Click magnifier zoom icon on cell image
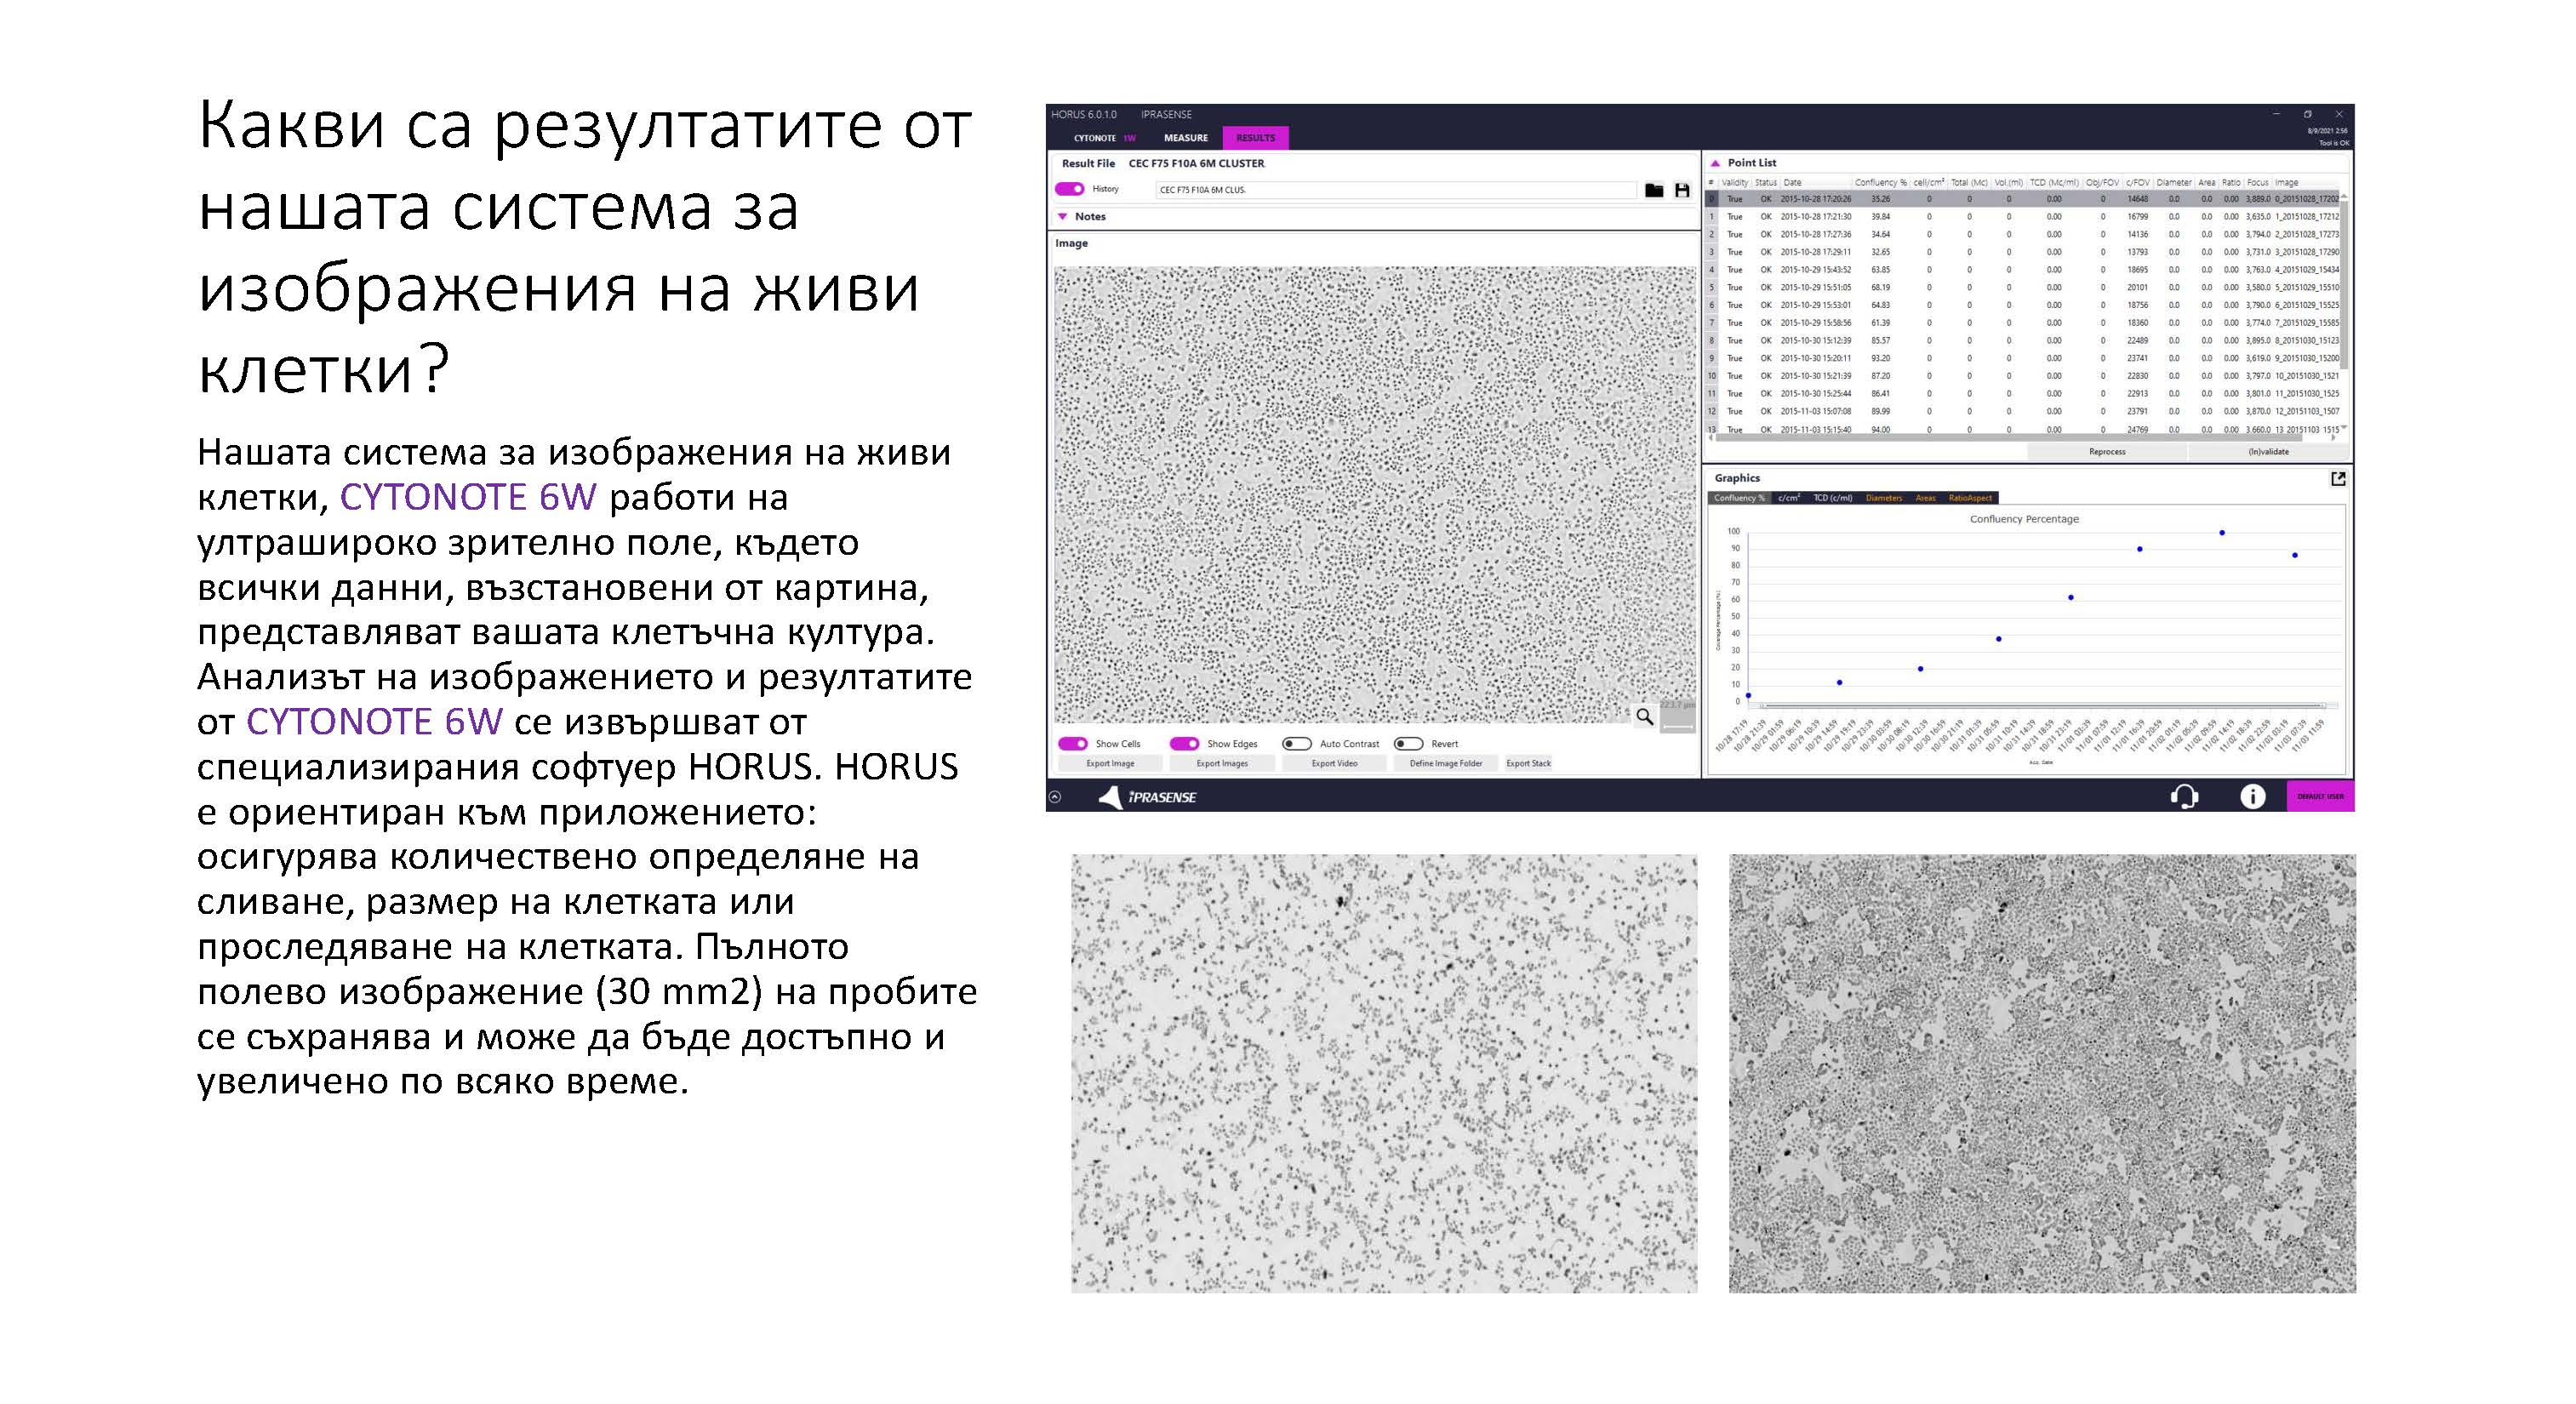This screenshot has width=2576, height=1404. coord(1644,716)
